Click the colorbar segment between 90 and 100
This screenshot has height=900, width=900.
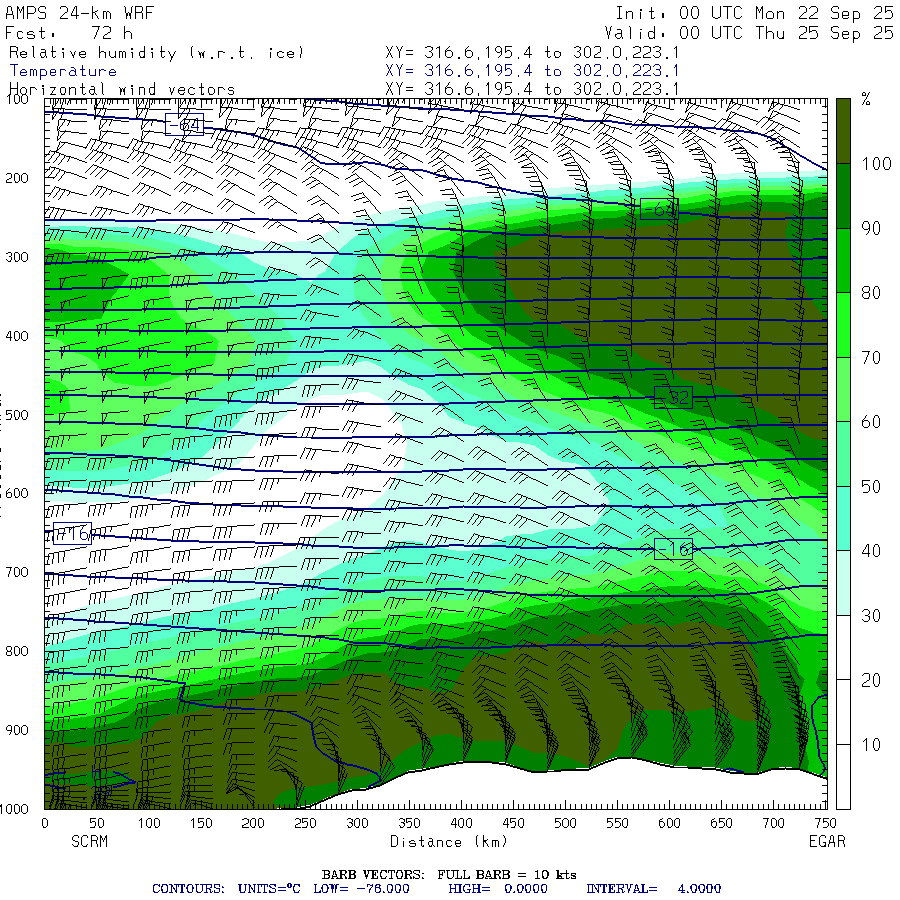843,196
